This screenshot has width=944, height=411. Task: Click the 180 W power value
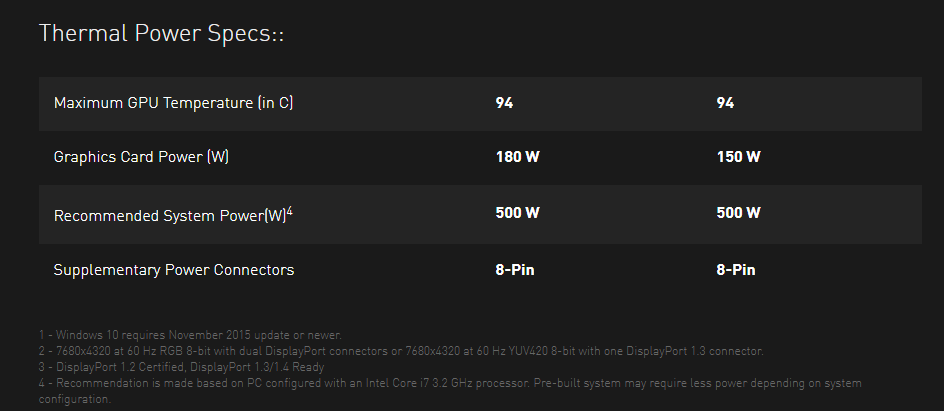point(517,157)
